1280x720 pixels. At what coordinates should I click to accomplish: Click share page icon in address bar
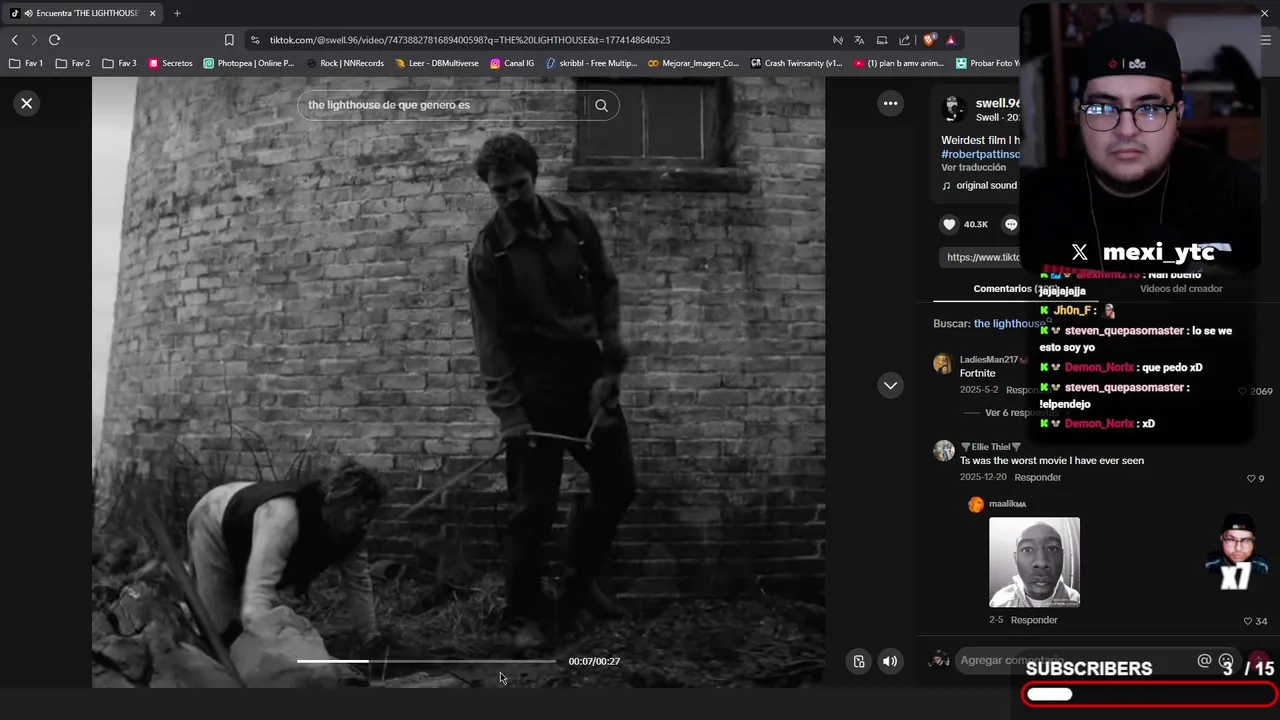point(904,40)
